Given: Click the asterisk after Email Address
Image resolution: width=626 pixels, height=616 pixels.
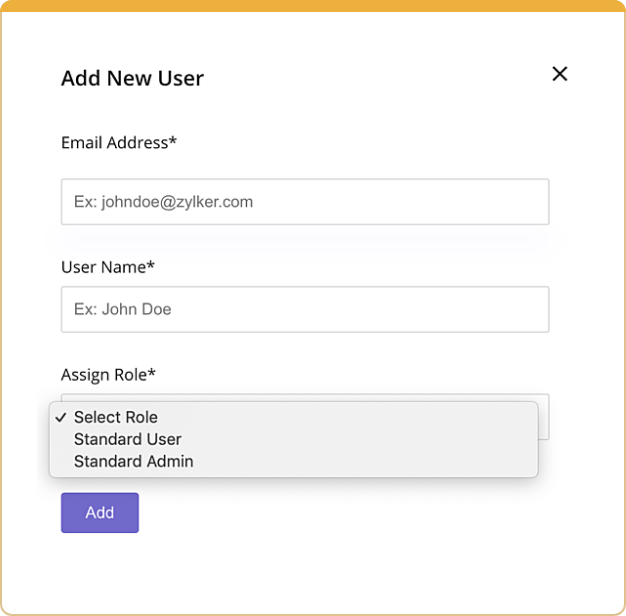Looking at the screenshot, I should tap(173, 141).
